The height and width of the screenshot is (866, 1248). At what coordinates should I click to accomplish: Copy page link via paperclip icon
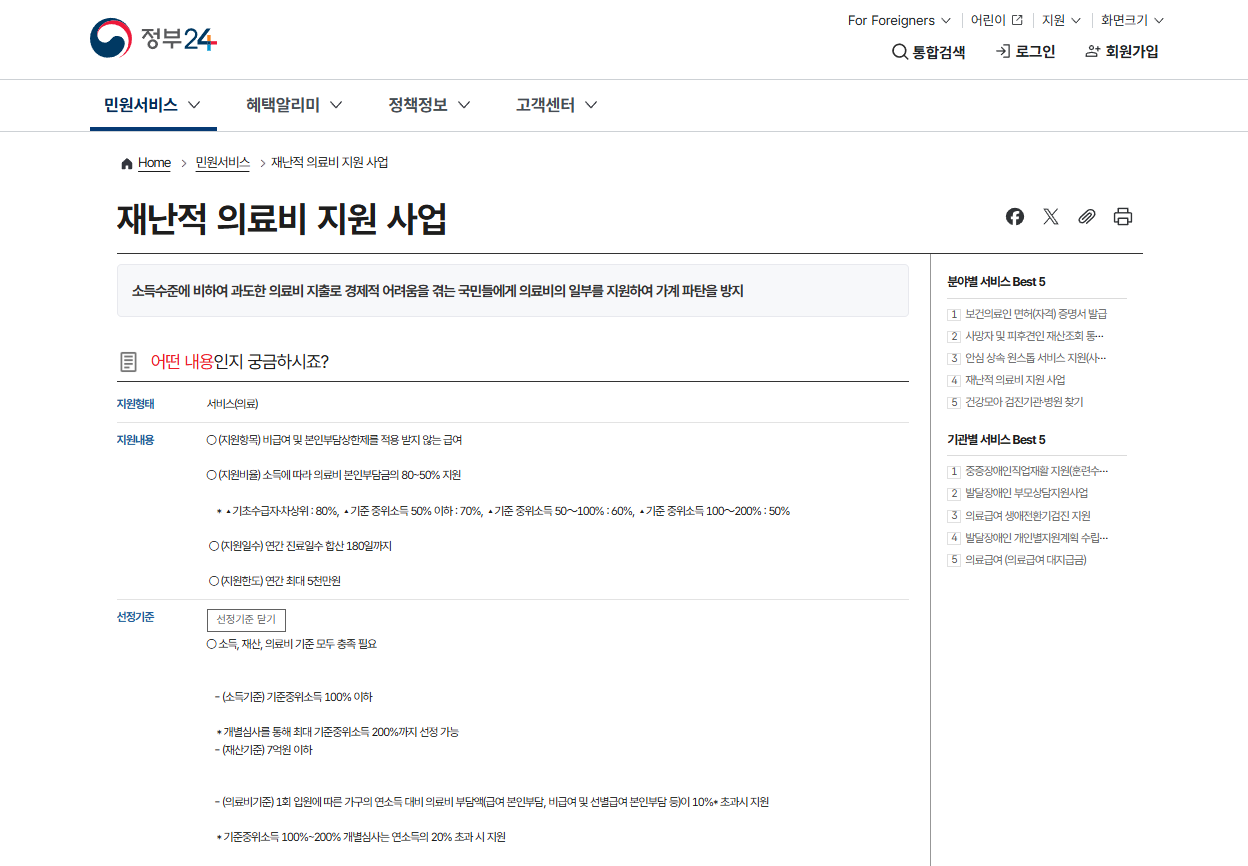click(x=1086, y=216)
